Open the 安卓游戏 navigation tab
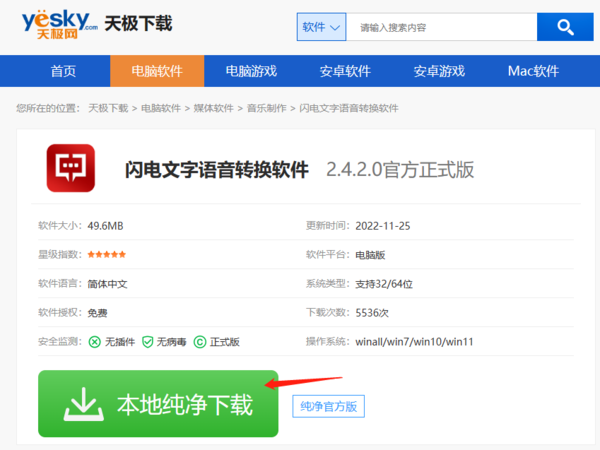The height and width of the screenshot is (450, 600). coord(439,71)
